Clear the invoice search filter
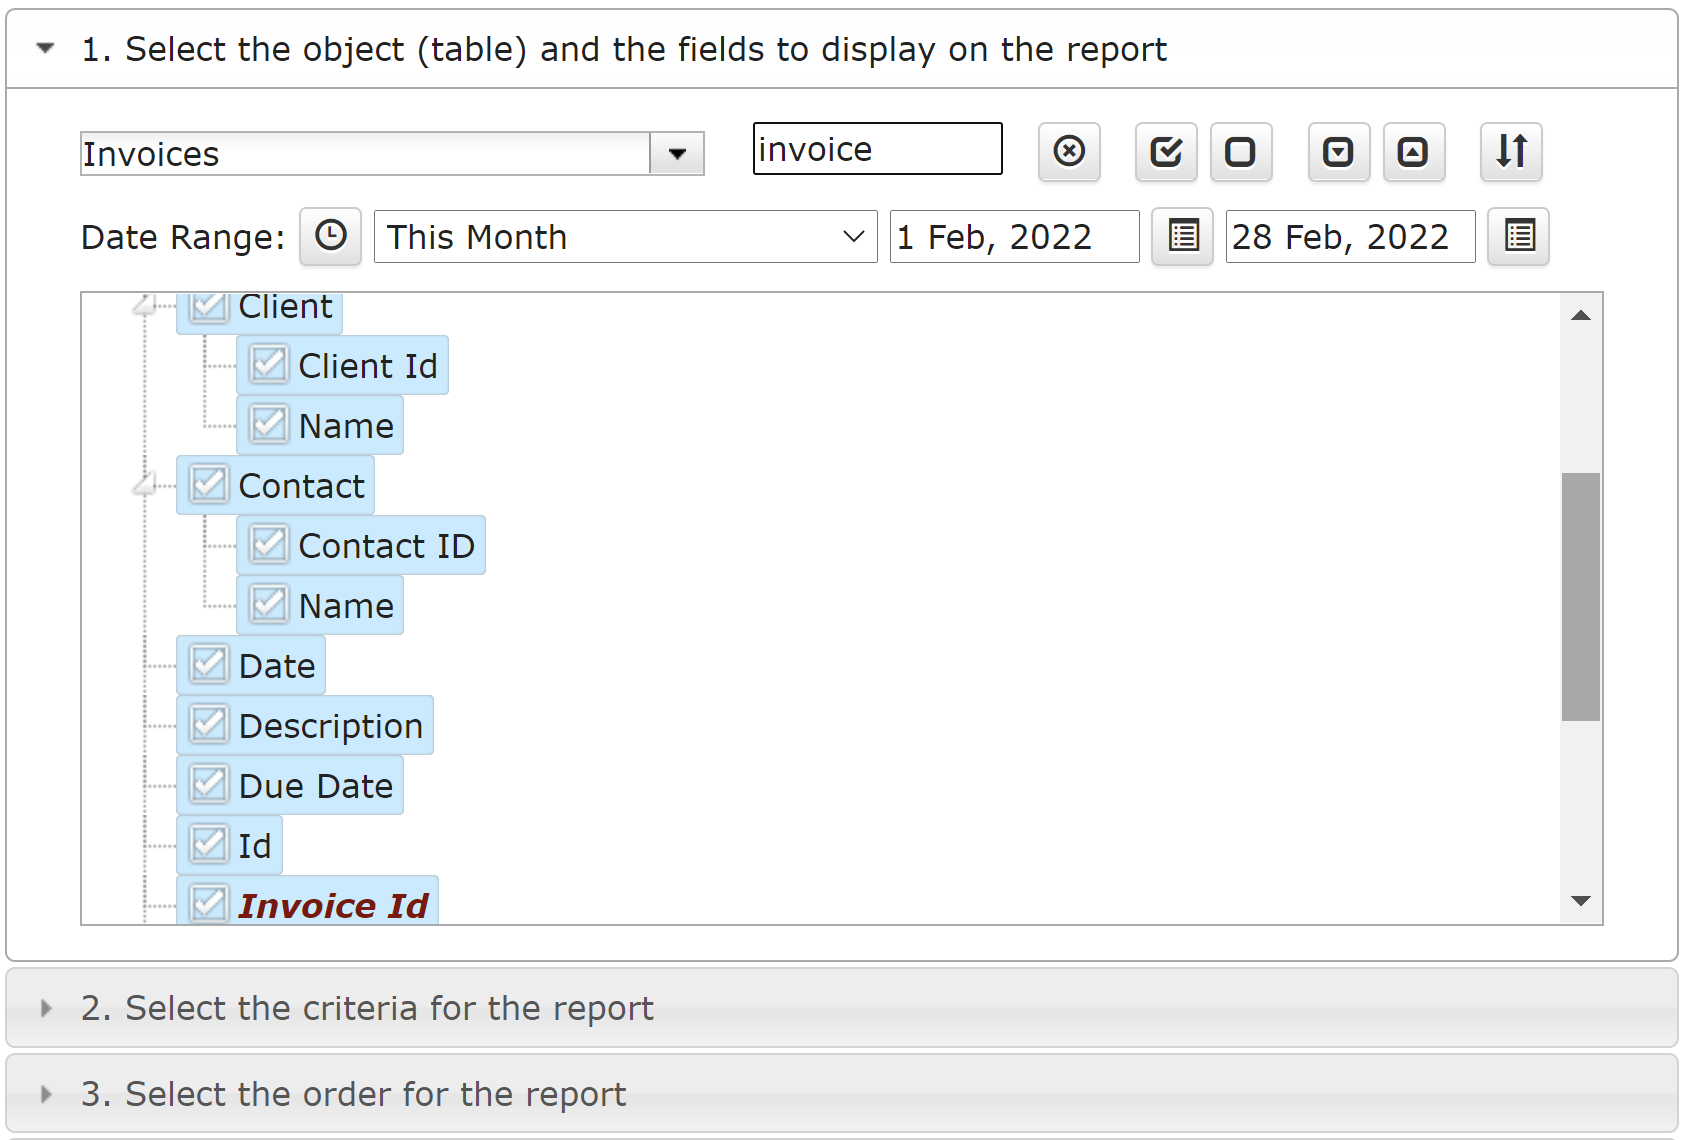 point(1069,152)
